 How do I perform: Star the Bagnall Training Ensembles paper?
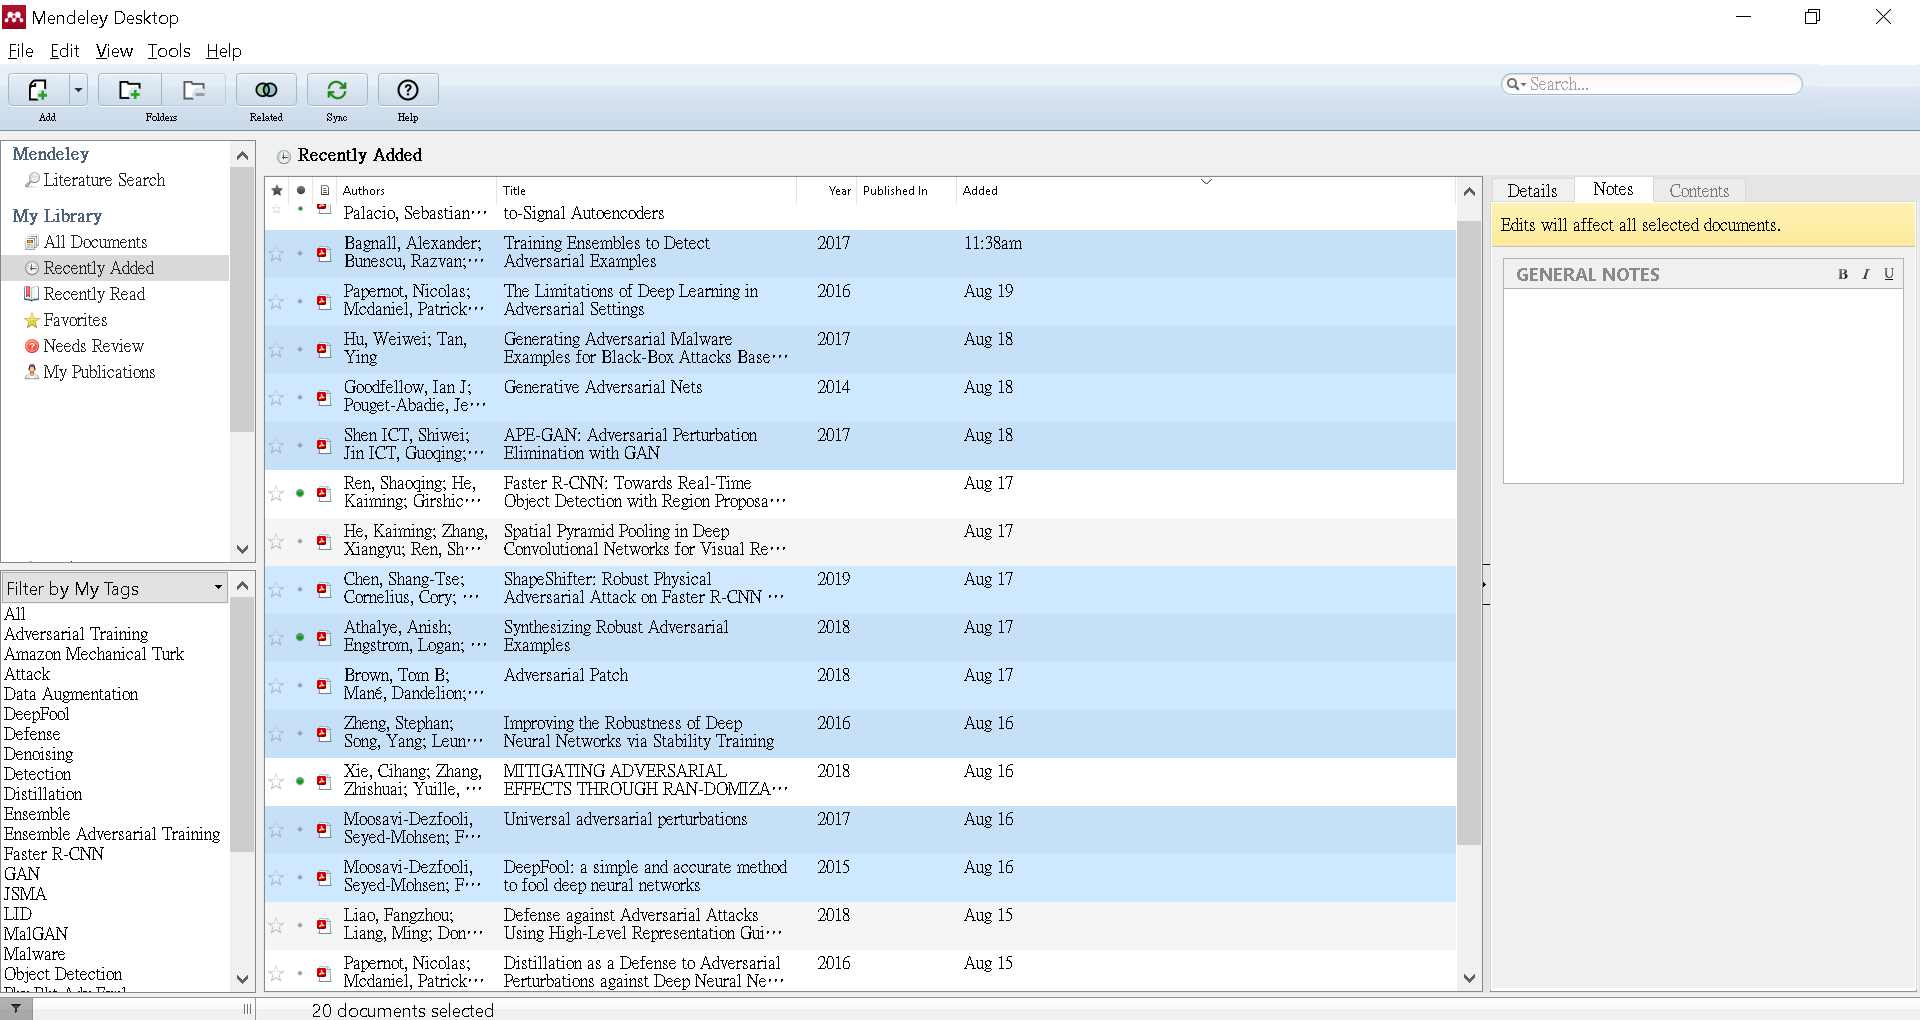276,254
